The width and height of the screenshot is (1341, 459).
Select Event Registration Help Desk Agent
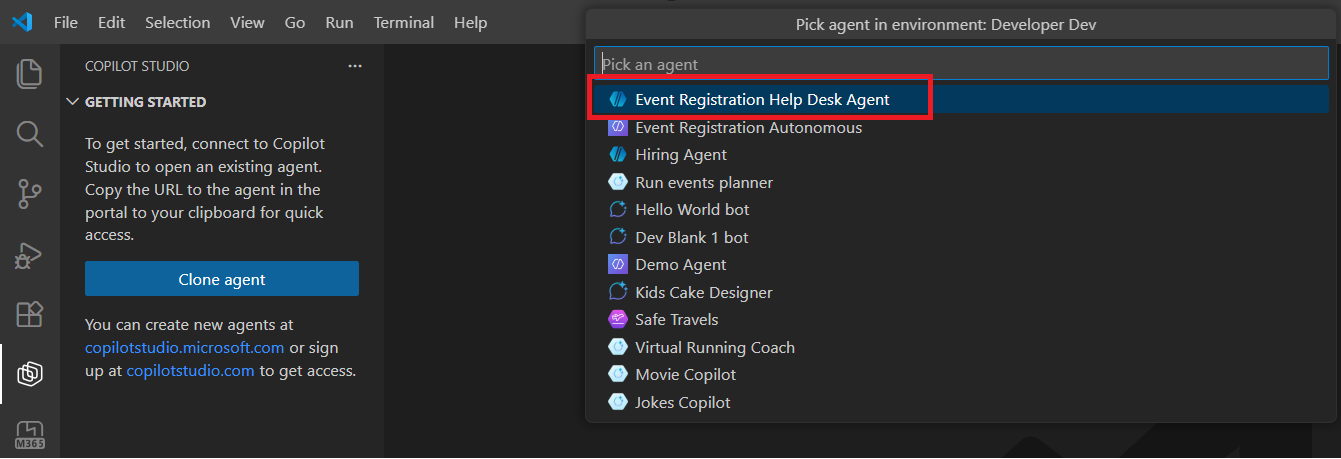pos(762,100)
